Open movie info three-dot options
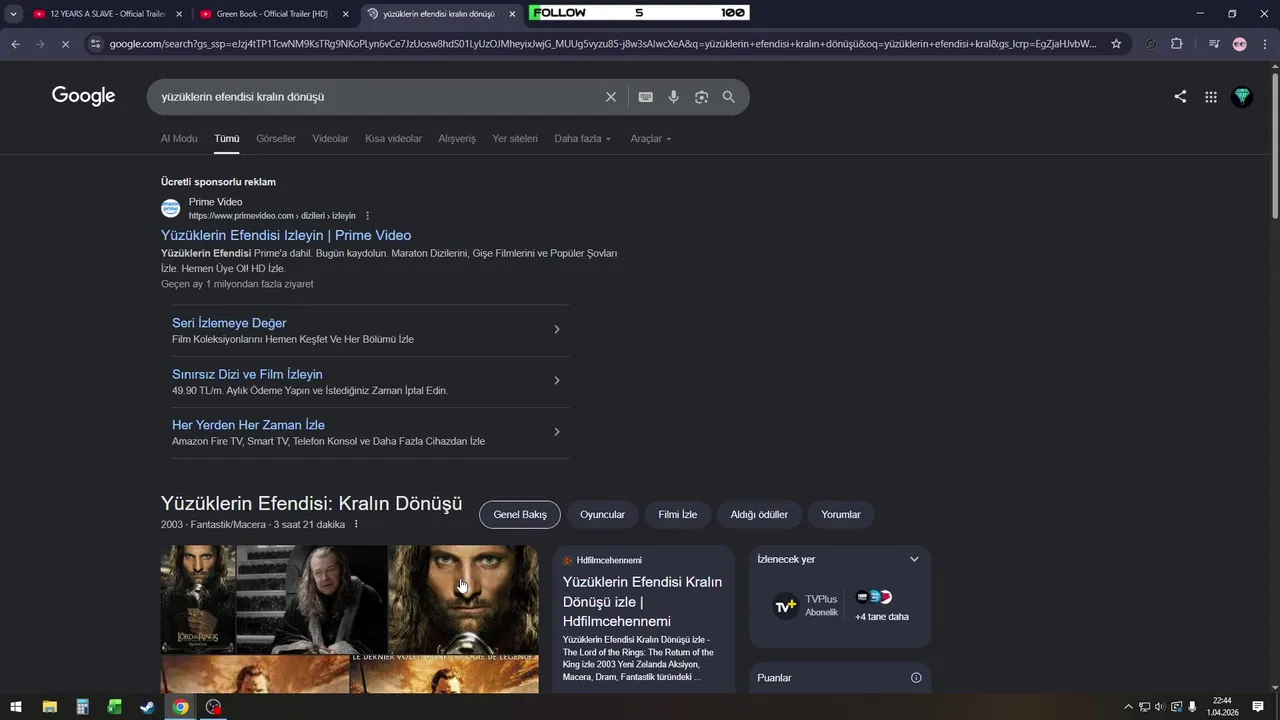The height and width of the screenshot is (720, 1280). [356, 525]
